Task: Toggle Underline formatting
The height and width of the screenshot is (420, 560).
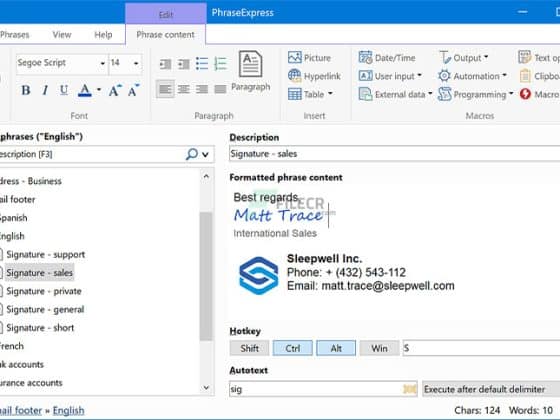Action: pyautogui.click(x=64, y=90)
